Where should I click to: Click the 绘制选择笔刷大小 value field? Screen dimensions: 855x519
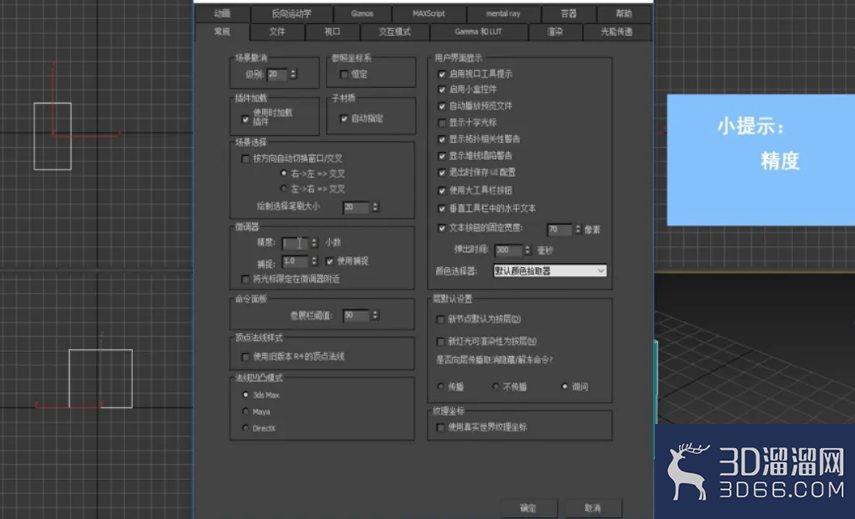click(356, 207)
